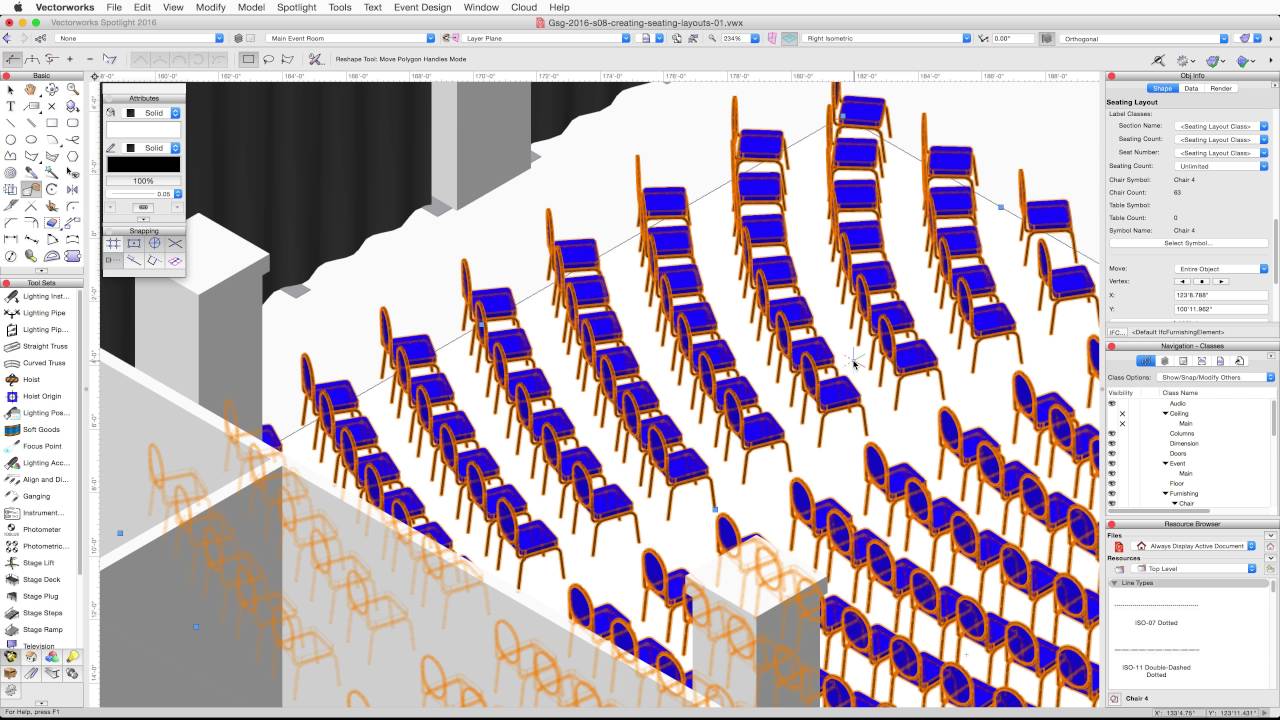
Task: Open the Section Name label class dropdown
Action: pyautogui.click(x=1222, y=126)
